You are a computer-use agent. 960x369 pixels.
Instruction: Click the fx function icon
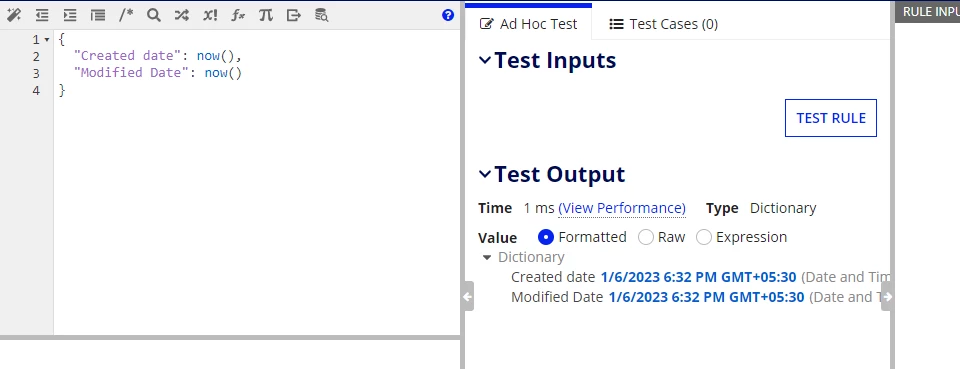[238, 15]
